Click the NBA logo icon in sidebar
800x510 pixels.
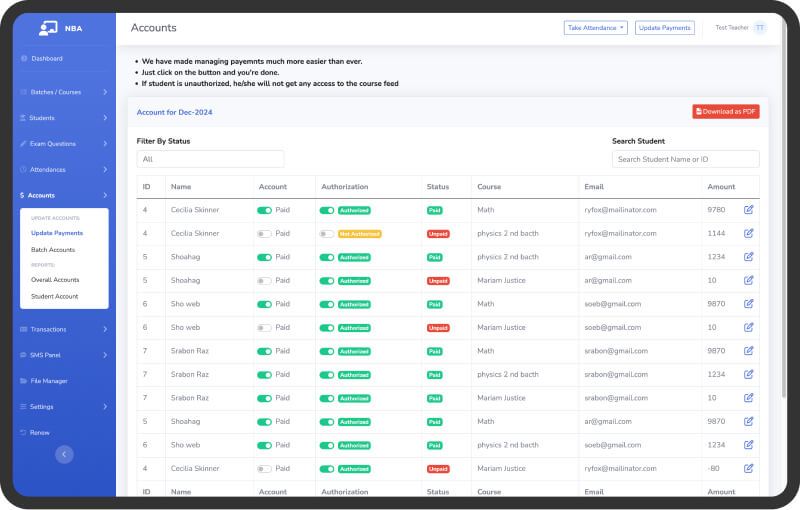[x=48, y=28]
